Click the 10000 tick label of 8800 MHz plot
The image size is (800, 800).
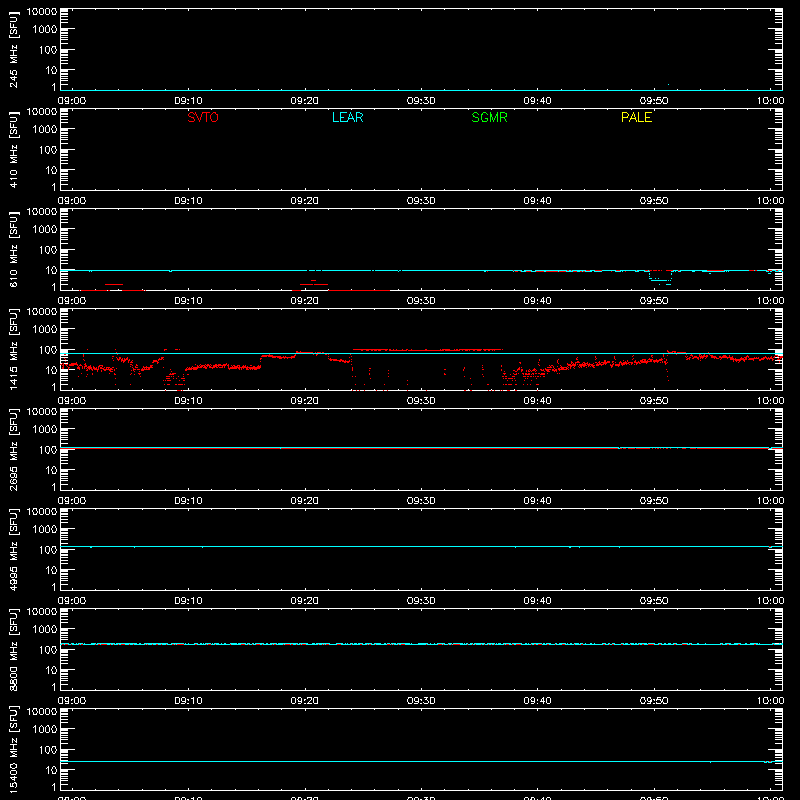pos(42,611)
